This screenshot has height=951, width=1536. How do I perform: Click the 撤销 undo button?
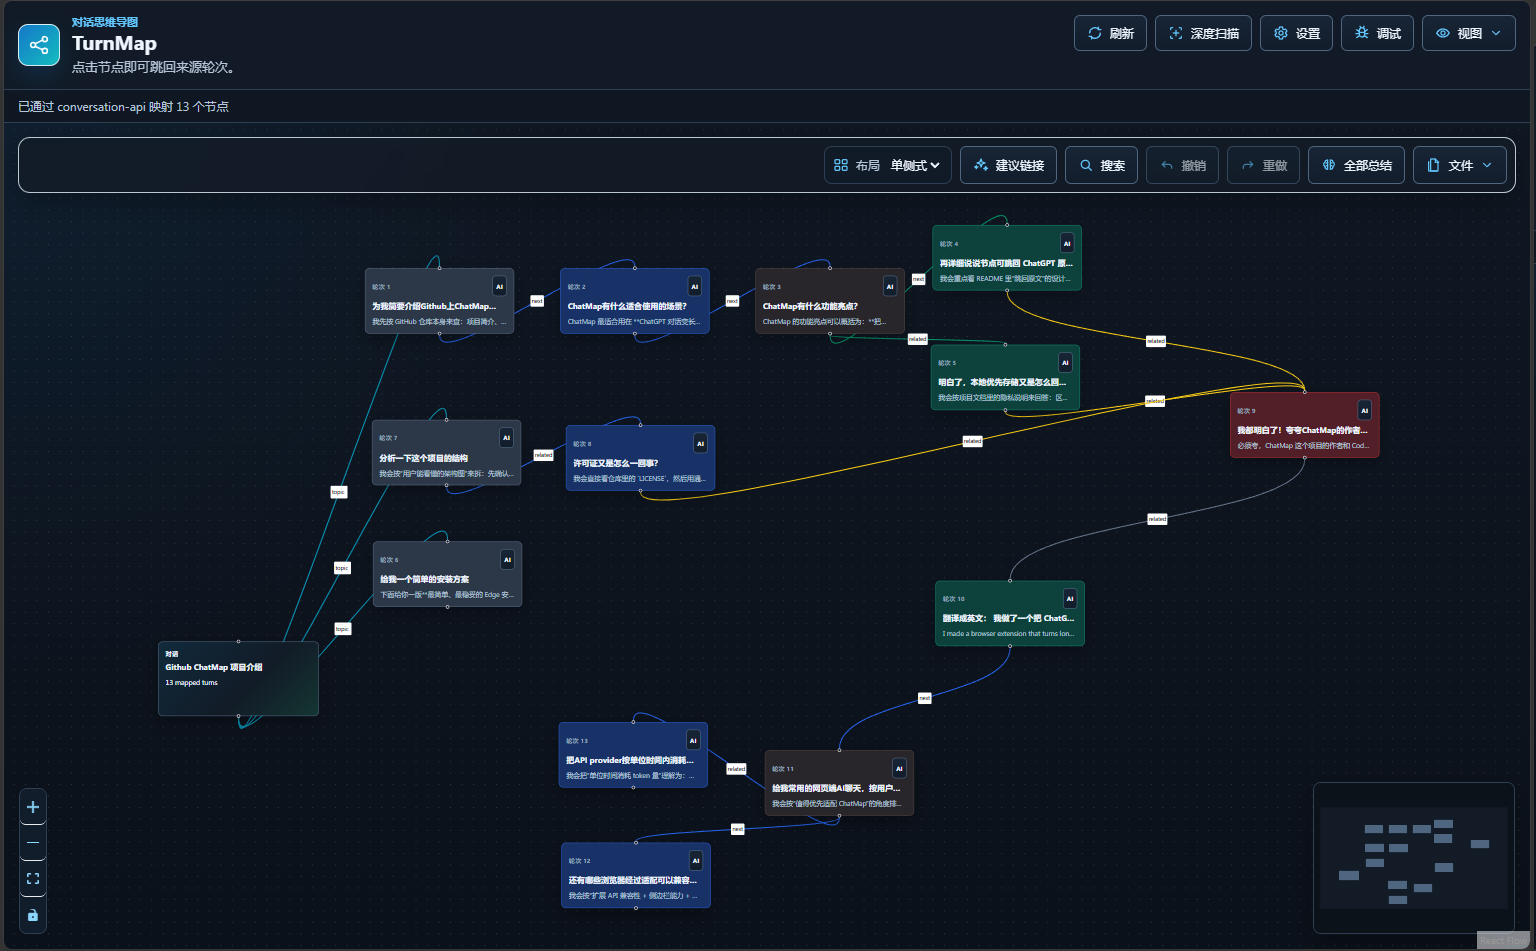coord(1182,165)
